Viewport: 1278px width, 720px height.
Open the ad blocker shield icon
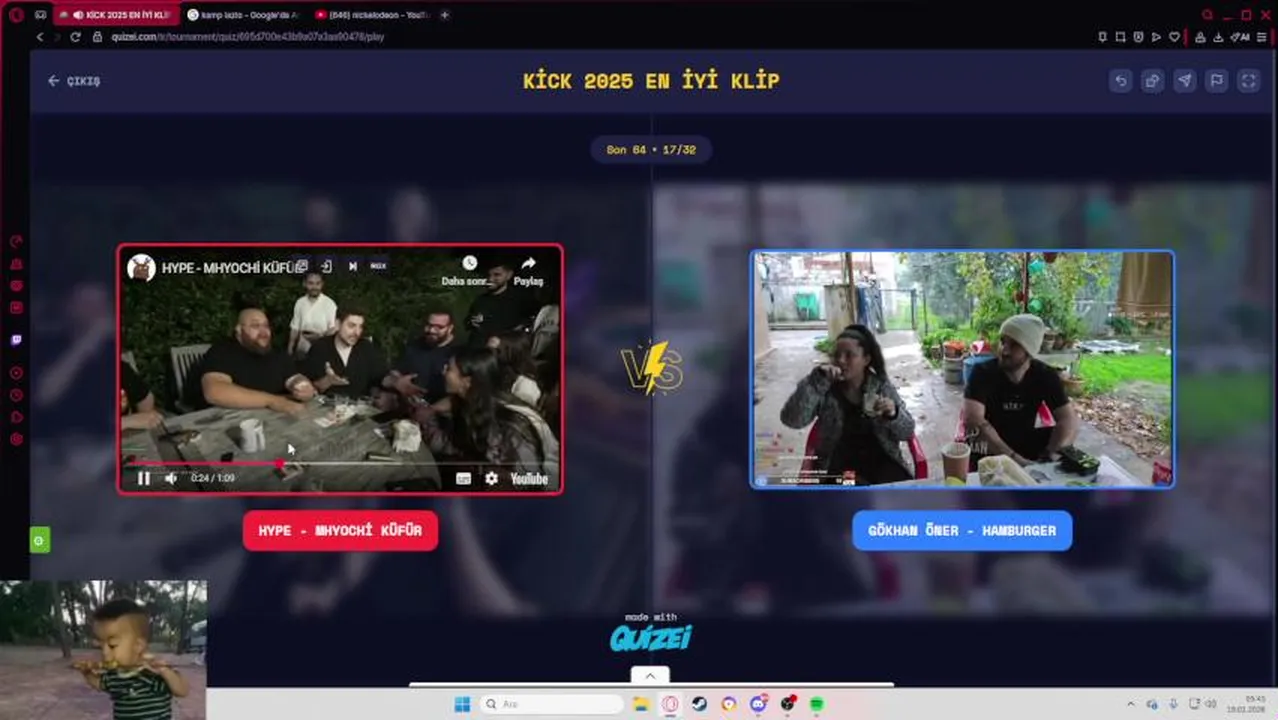[x=1138, y=37]
